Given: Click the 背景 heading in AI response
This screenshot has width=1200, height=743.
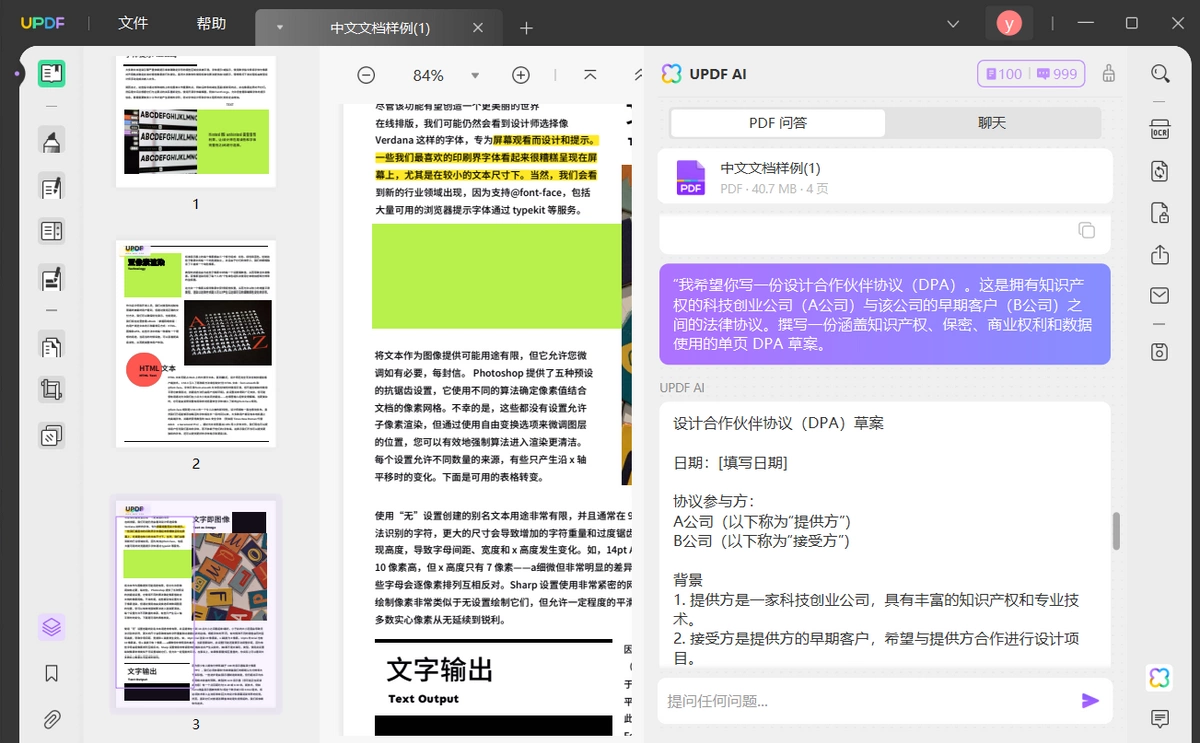Looking at the screenshot, I should (688, 580).
